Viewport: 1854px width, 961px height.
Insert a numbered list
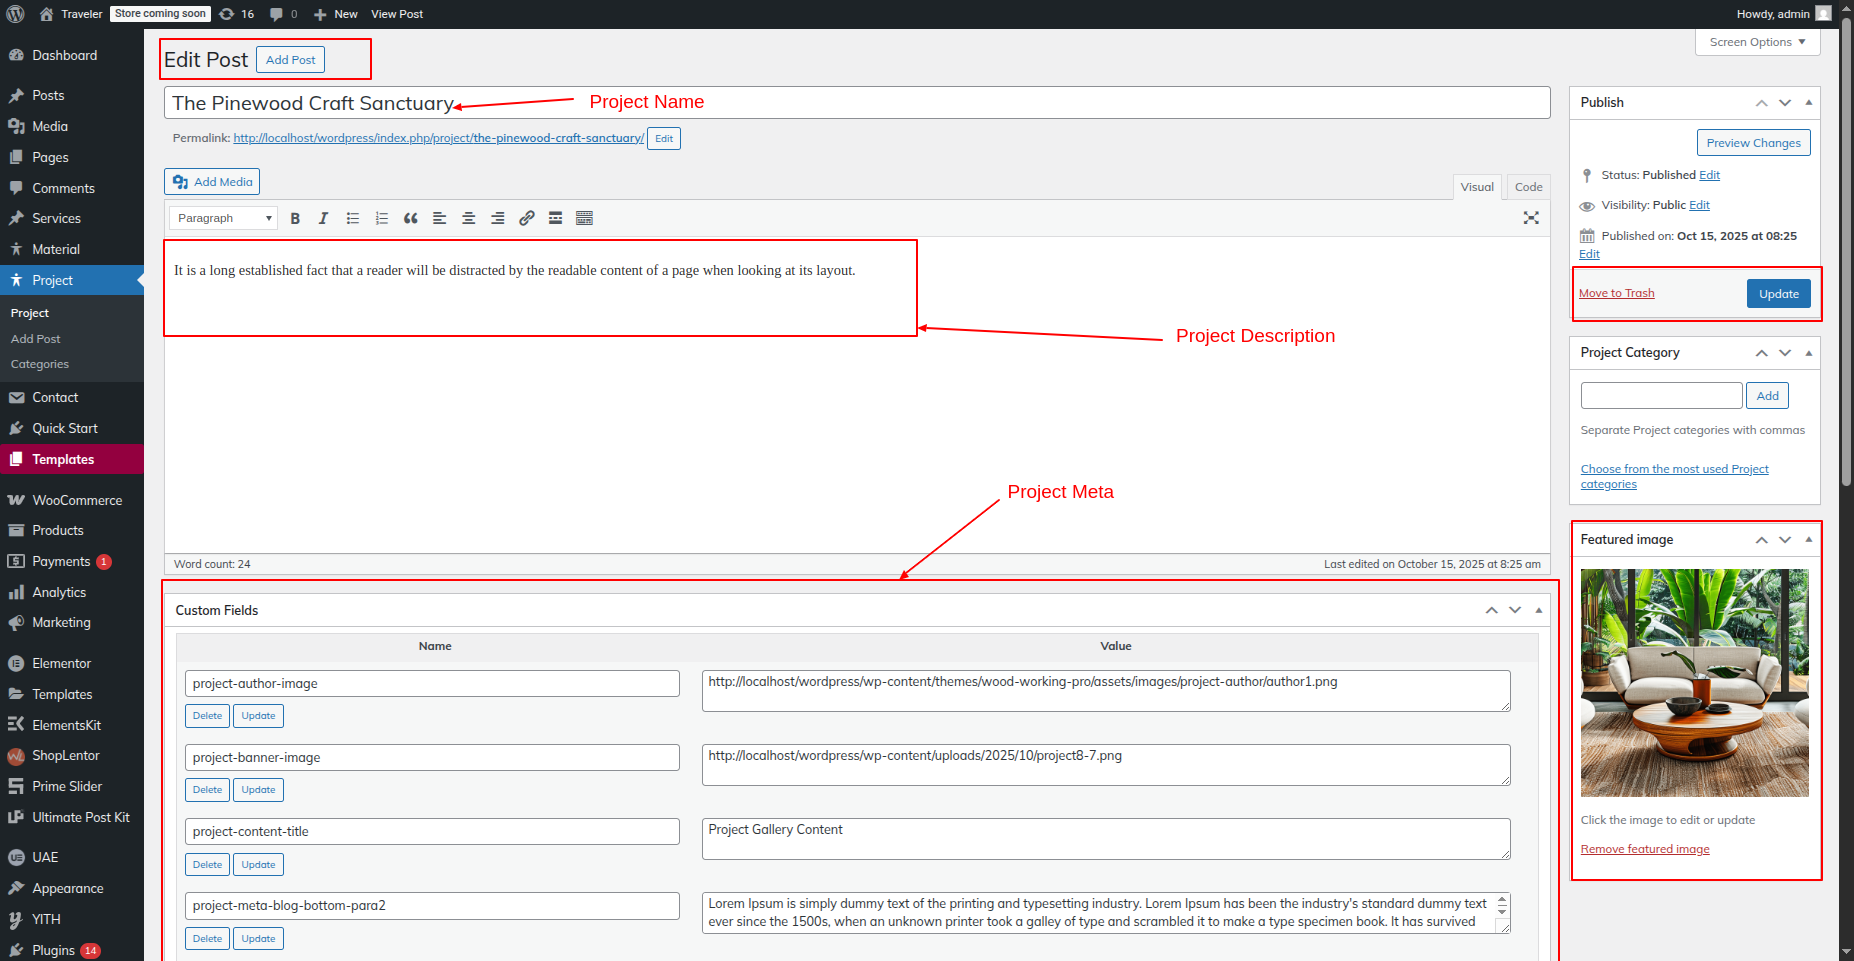tap(381, 218)
